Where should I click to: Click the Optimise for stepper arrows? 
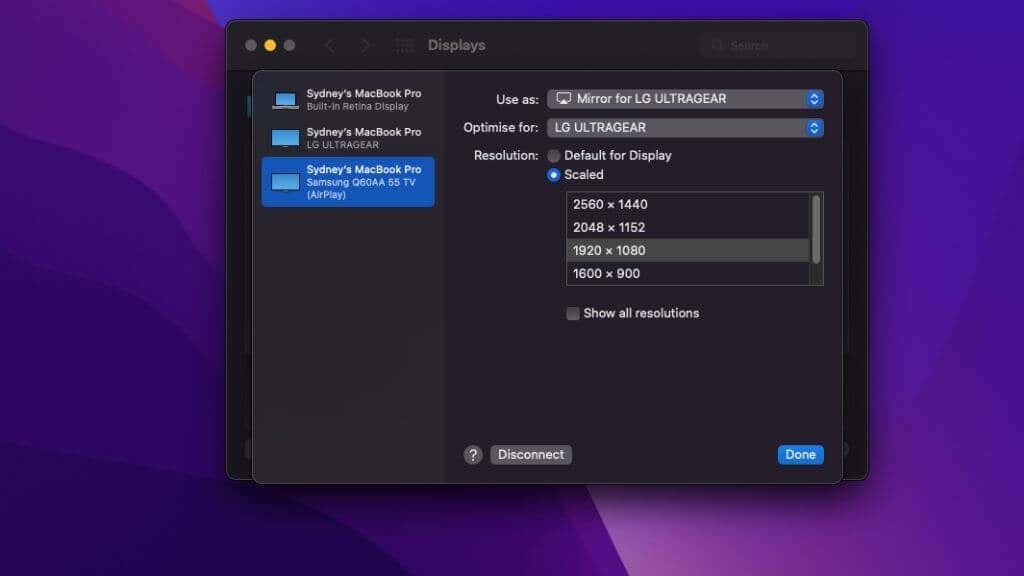pyautogui.click(x=814, y=127)
